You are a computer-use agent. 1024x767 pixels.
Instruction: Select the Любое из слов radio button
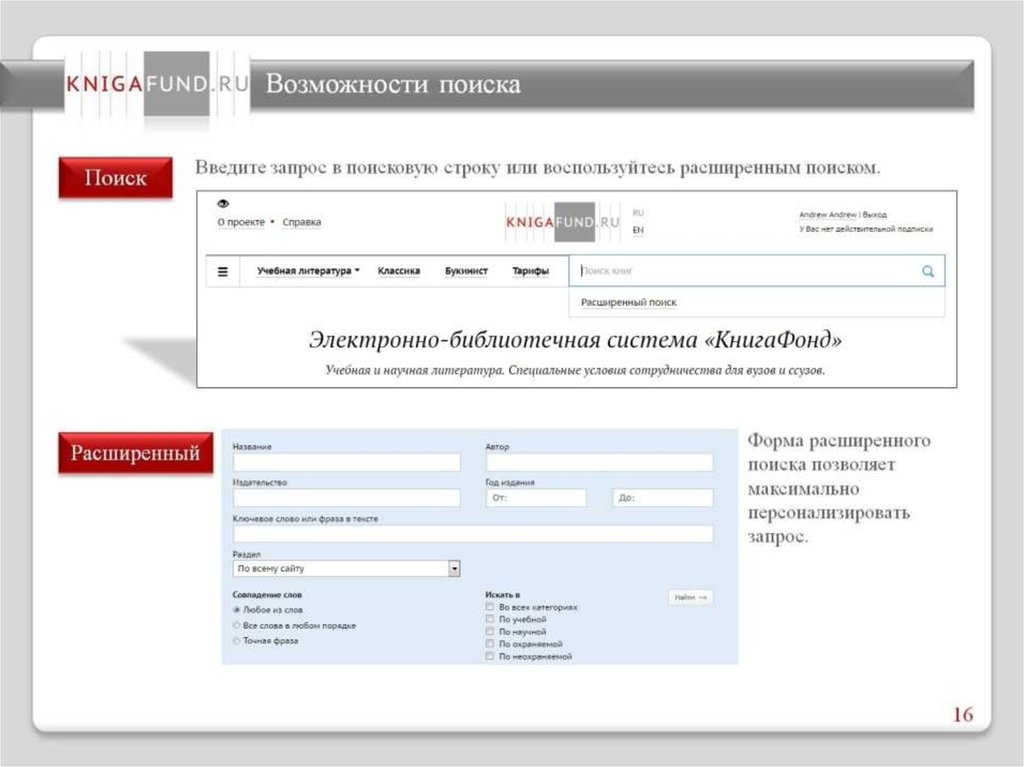pyautogui.click(x=237, y=609)
